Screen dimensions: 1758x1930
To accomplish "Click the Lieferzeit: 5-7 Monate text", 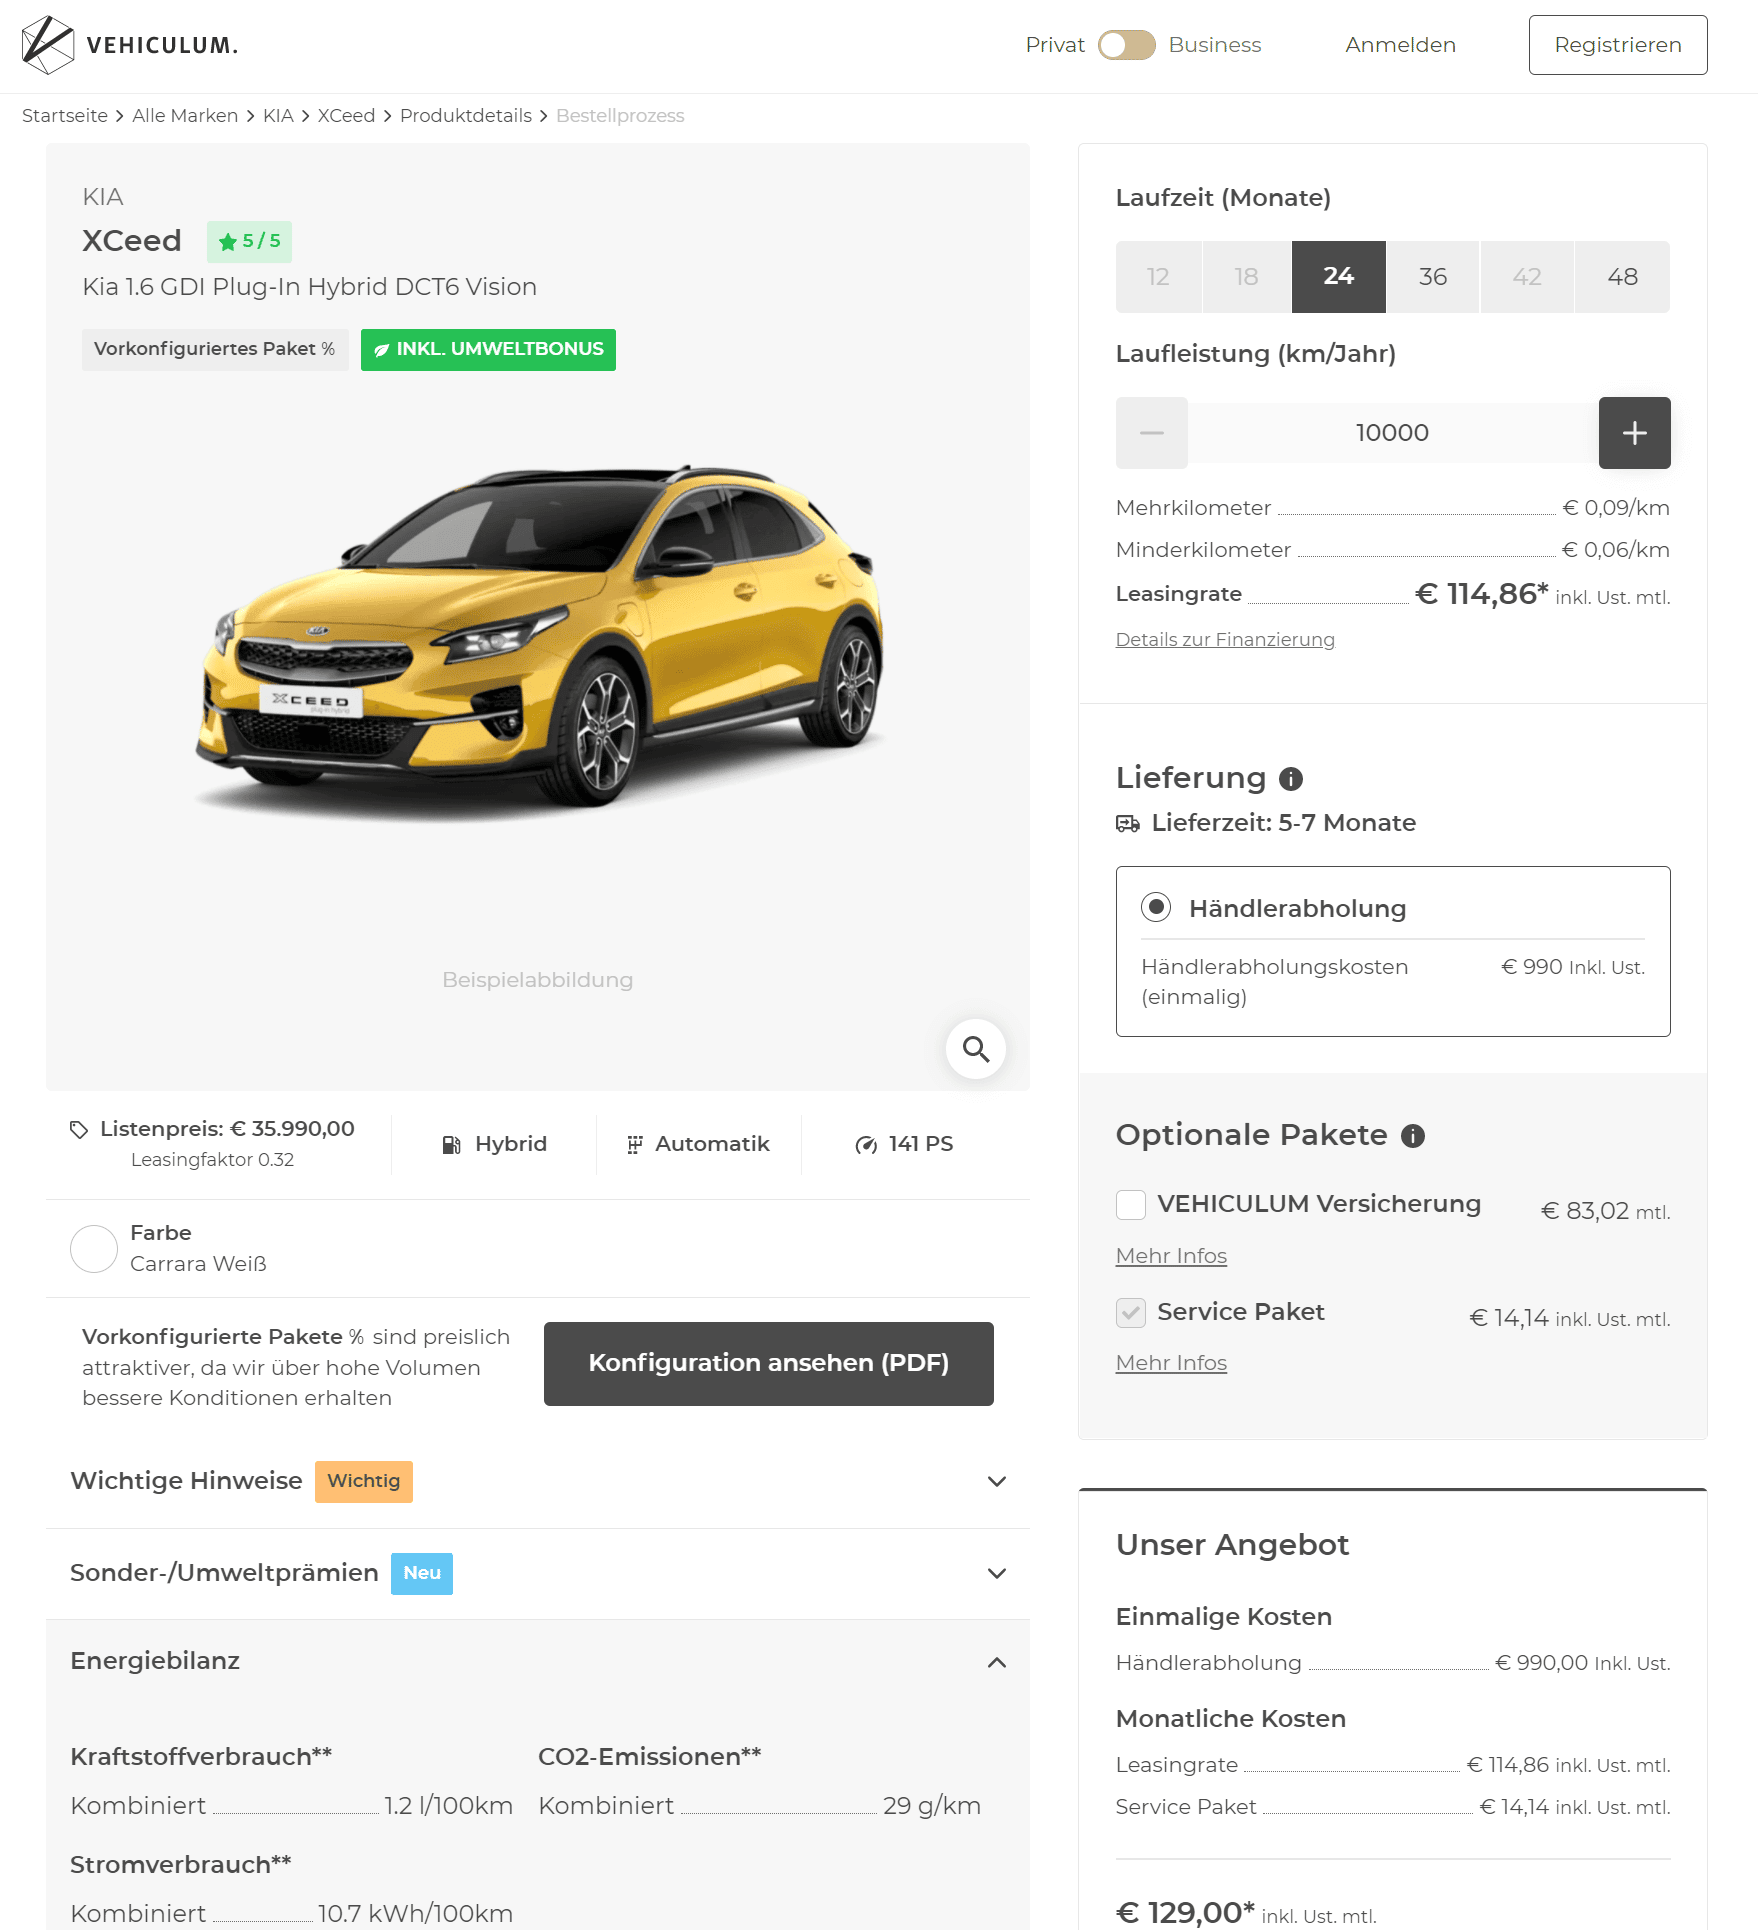I will click(x=1284, y=823).
